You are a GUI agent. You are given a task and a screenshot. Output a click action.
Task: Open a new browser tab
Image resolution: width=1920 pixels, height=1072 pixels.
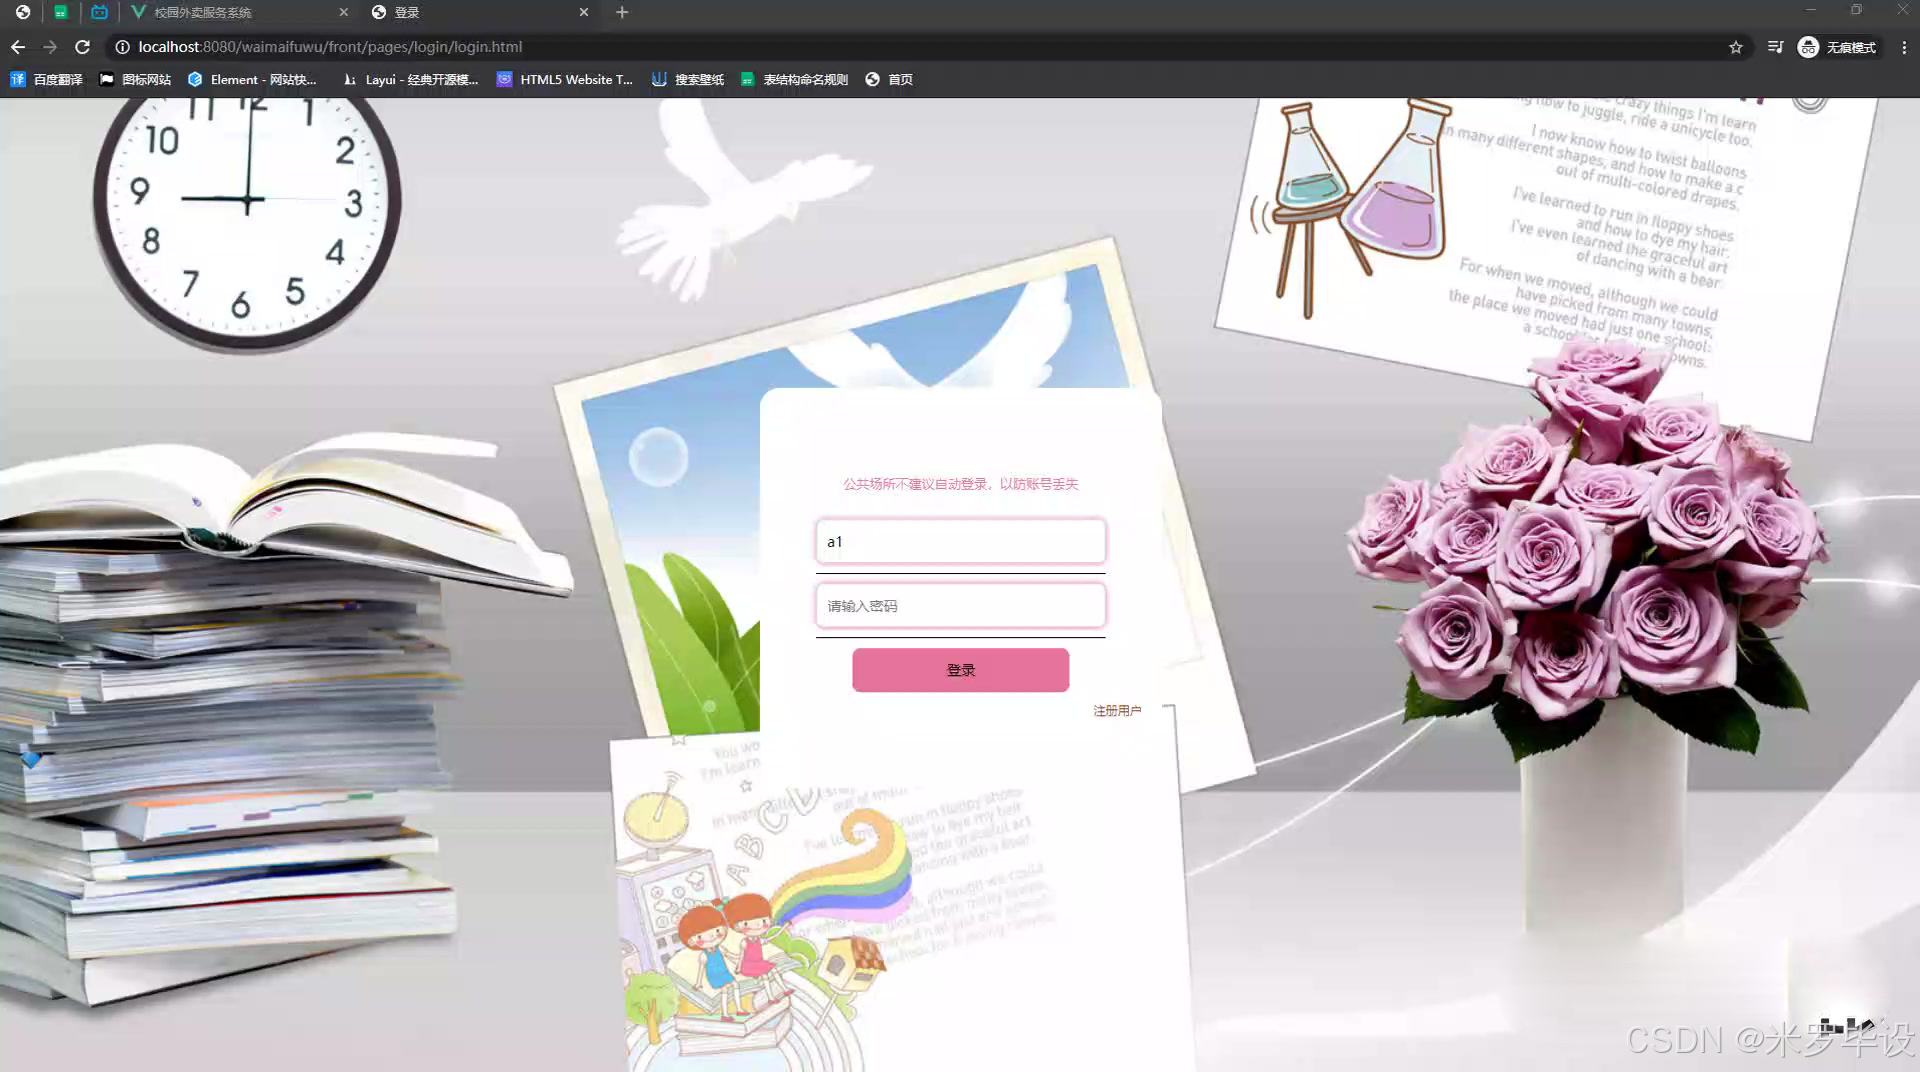[622, 12]
